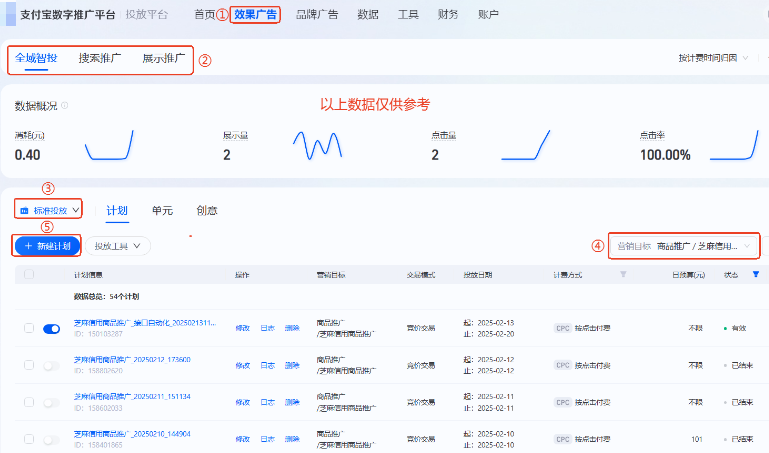Click 修改 for plan ID 150103287
Screen dimensions: 769x453
(243, 328)
